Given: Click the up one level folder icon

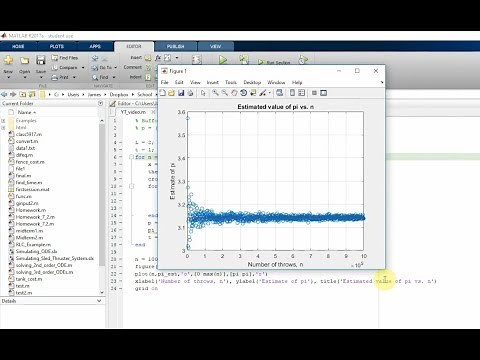Looking at the screenshot, I should pyautogui.click(x=23, y=94).
